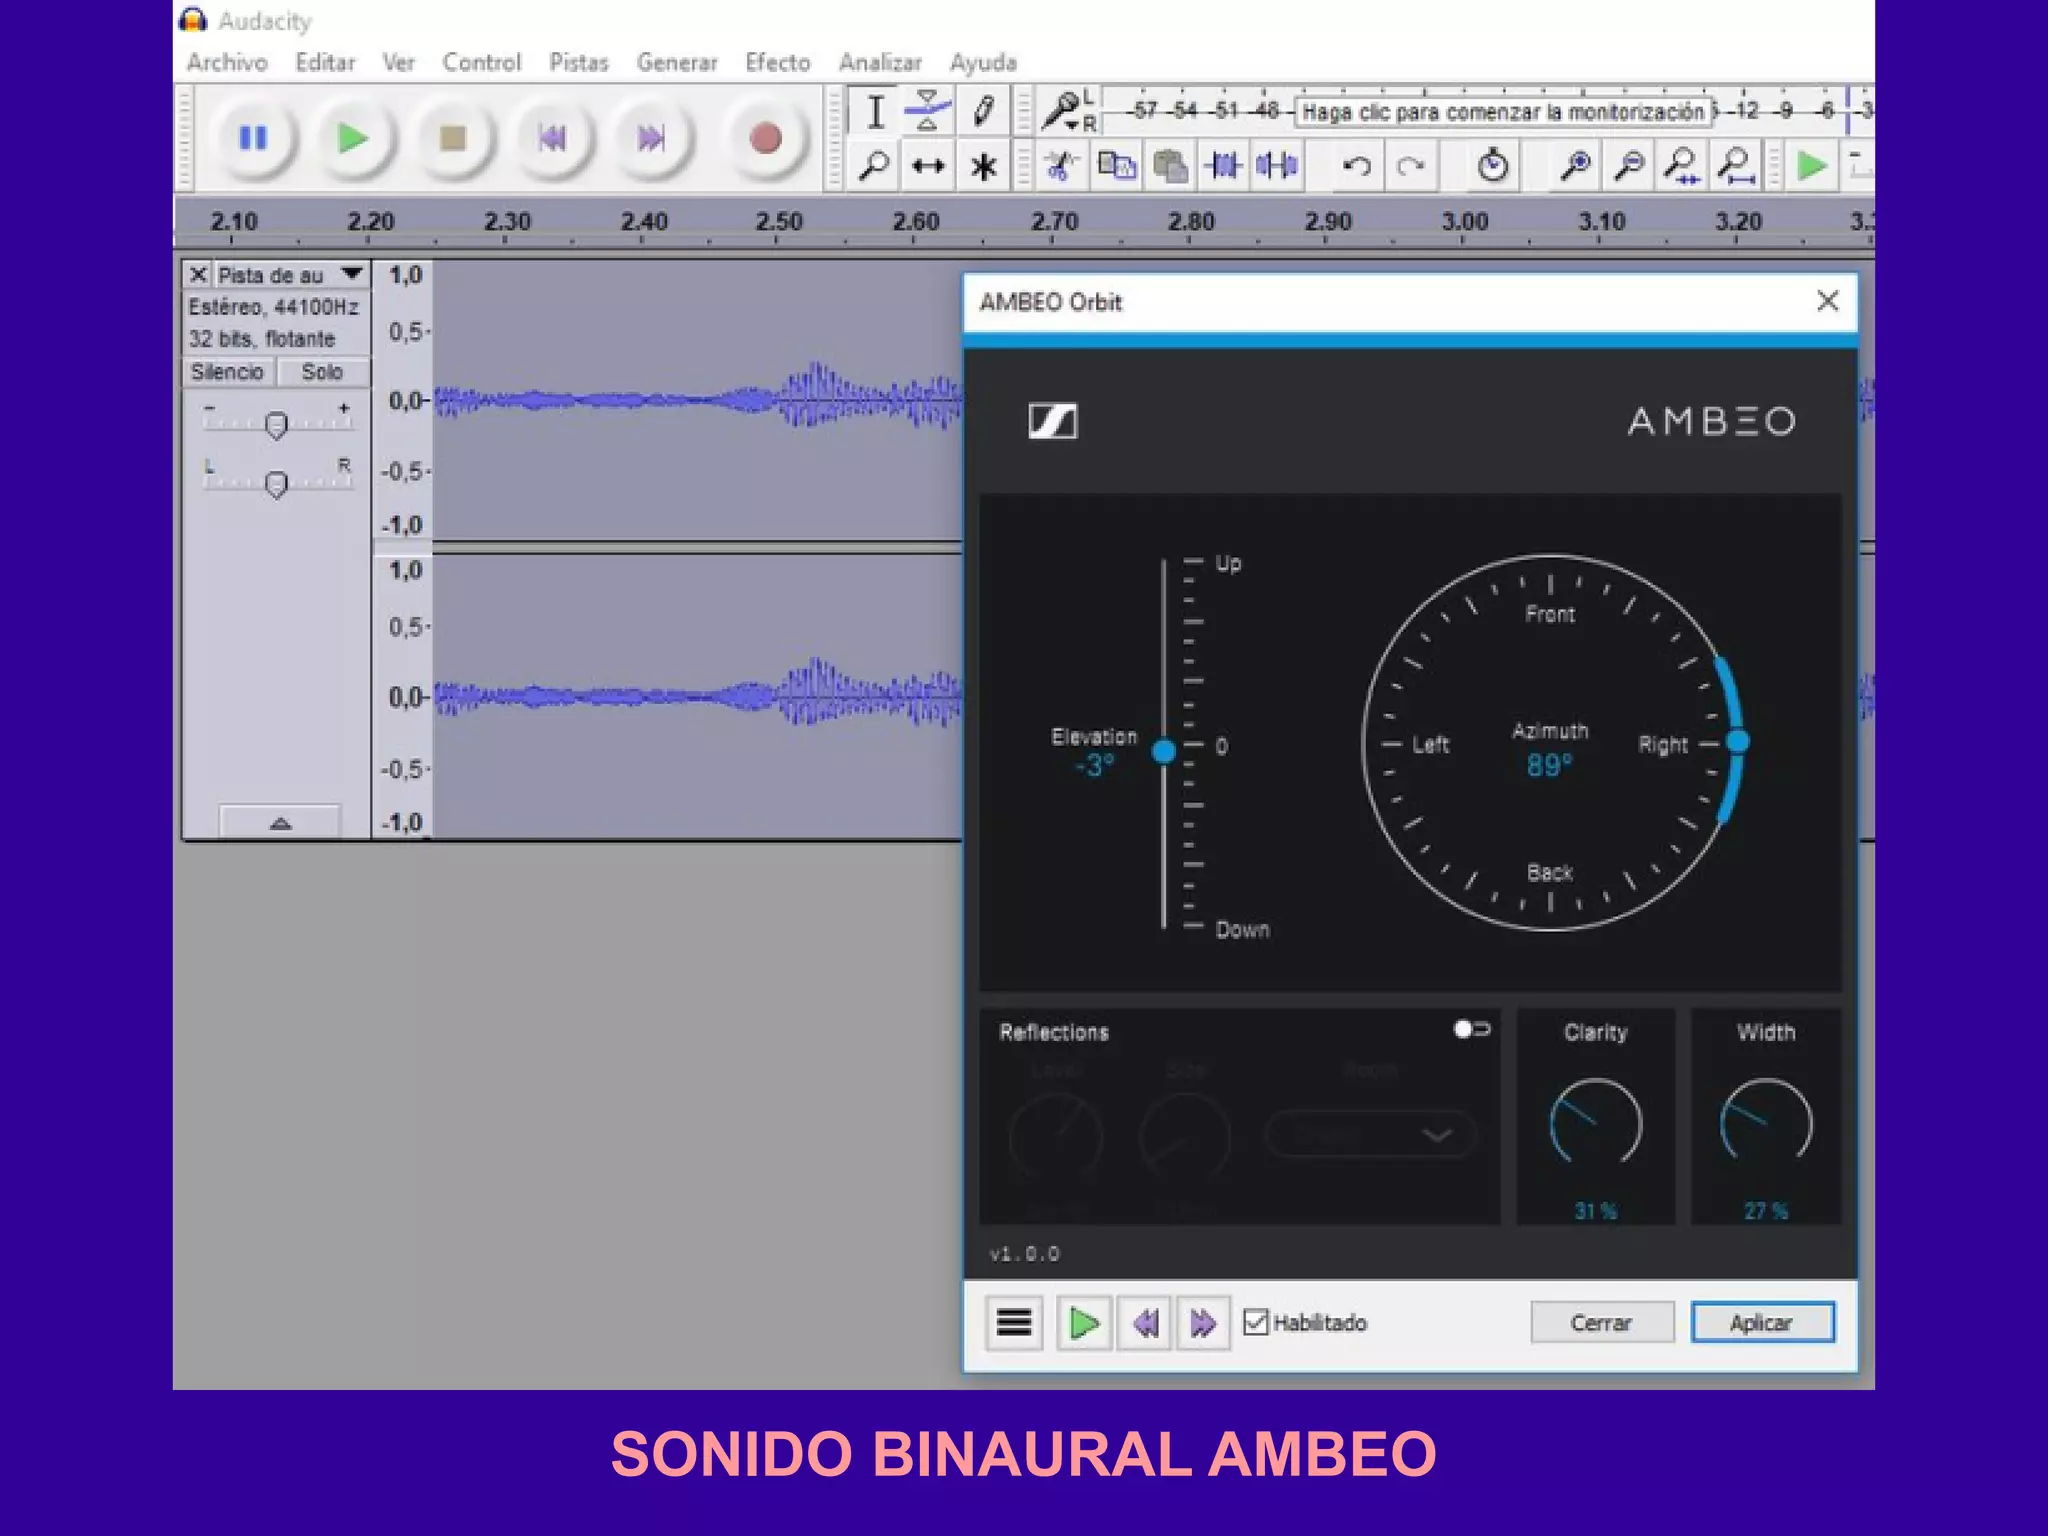Open the Ver menu
Viewport: 2048px width, 1536px height.
coord(398,62)
